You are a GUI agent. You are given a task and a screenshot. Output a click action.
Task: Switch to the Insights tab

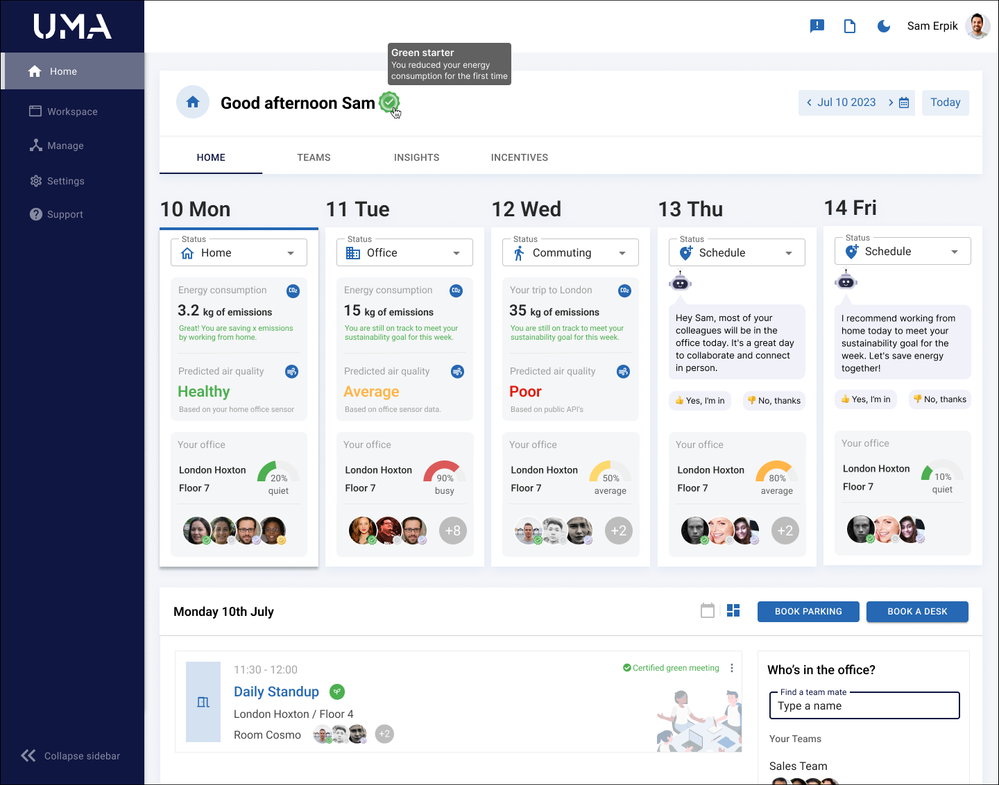[416, 157]
